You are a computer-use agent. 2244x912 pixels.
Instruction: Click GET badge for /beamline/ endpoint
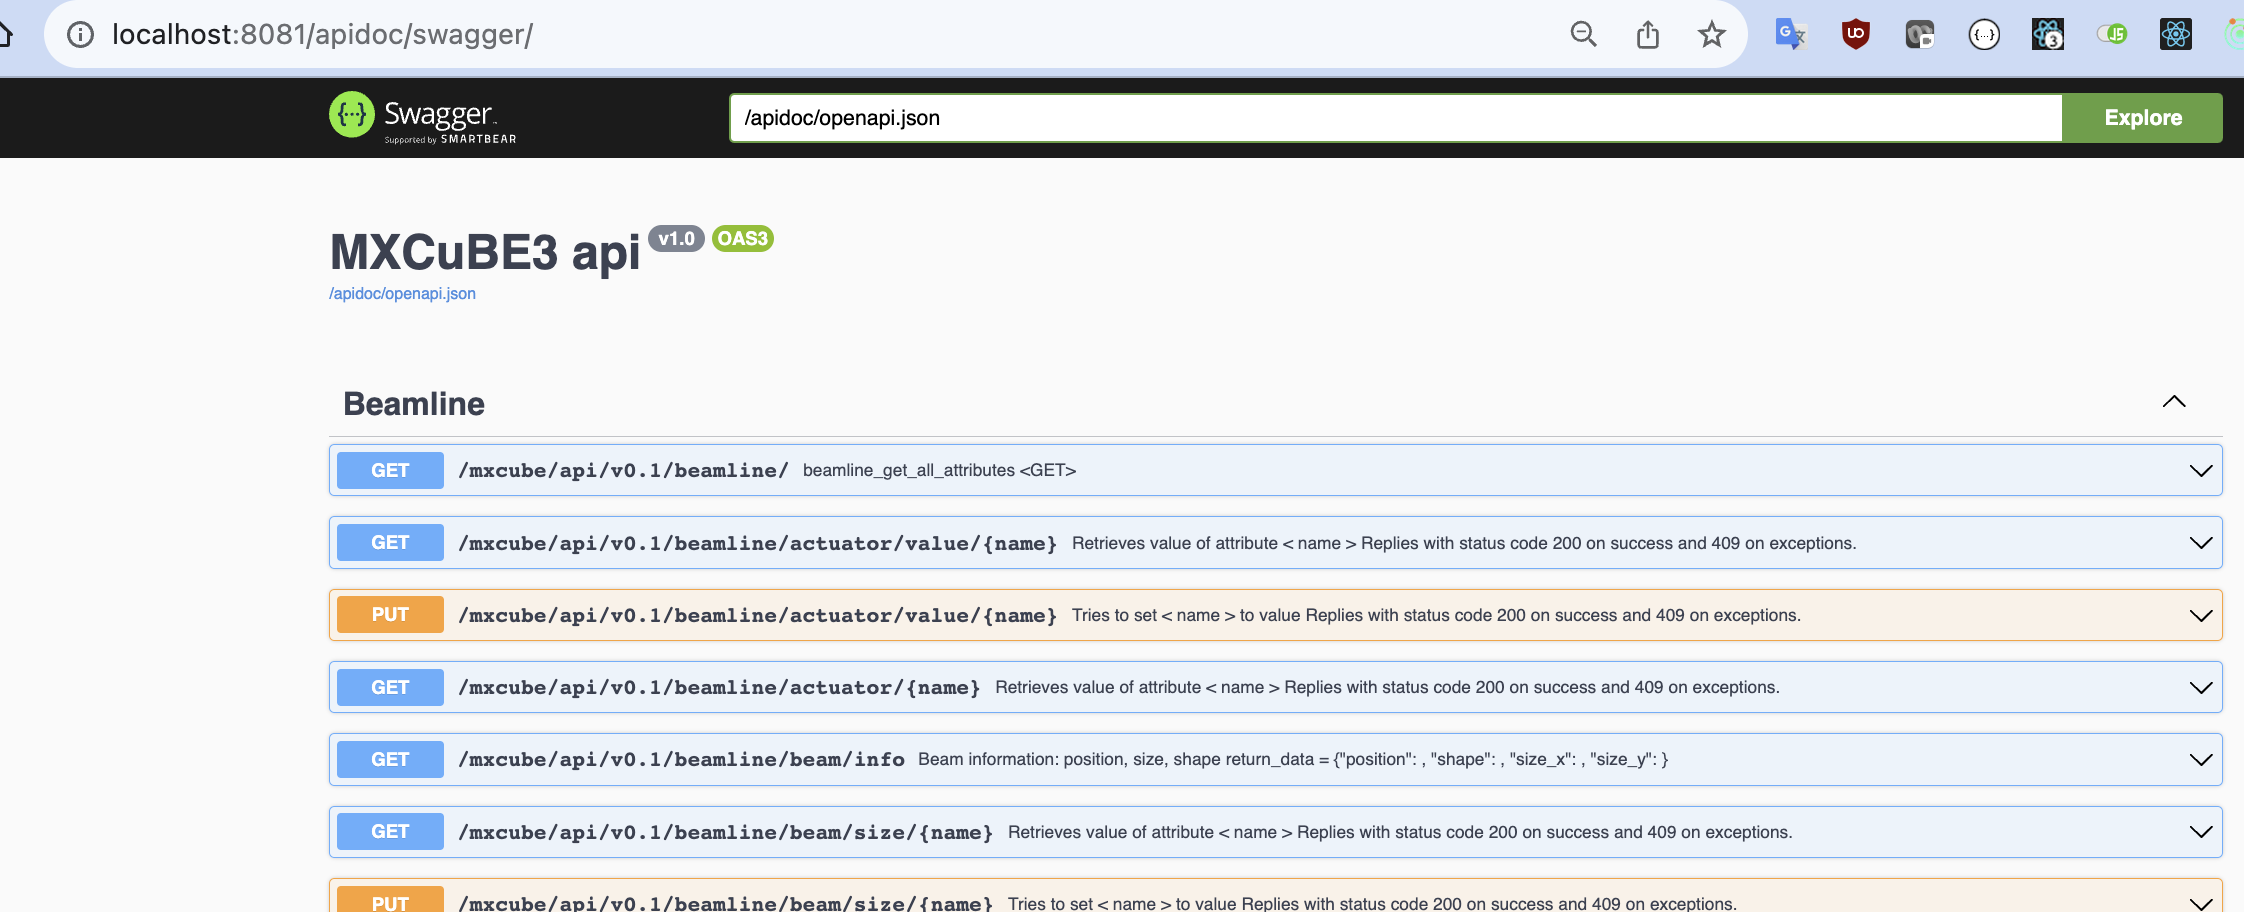pos(390,470)
